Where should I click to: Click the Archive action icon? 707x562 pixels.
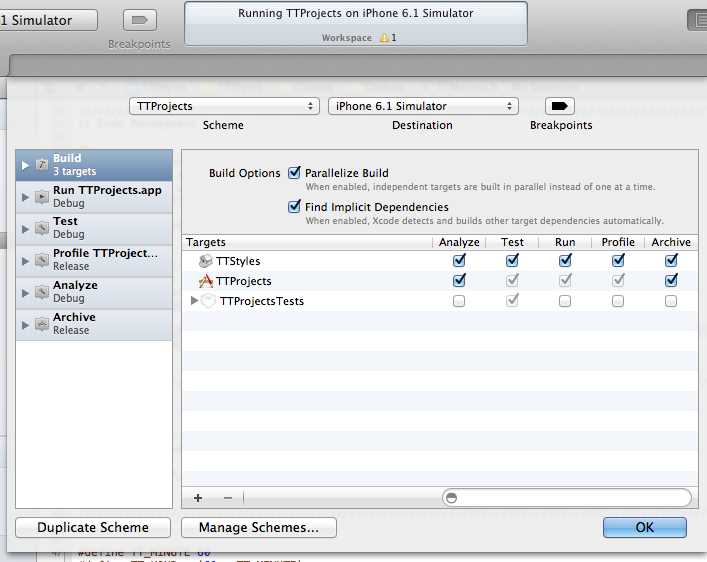click(x=41, y=324)
